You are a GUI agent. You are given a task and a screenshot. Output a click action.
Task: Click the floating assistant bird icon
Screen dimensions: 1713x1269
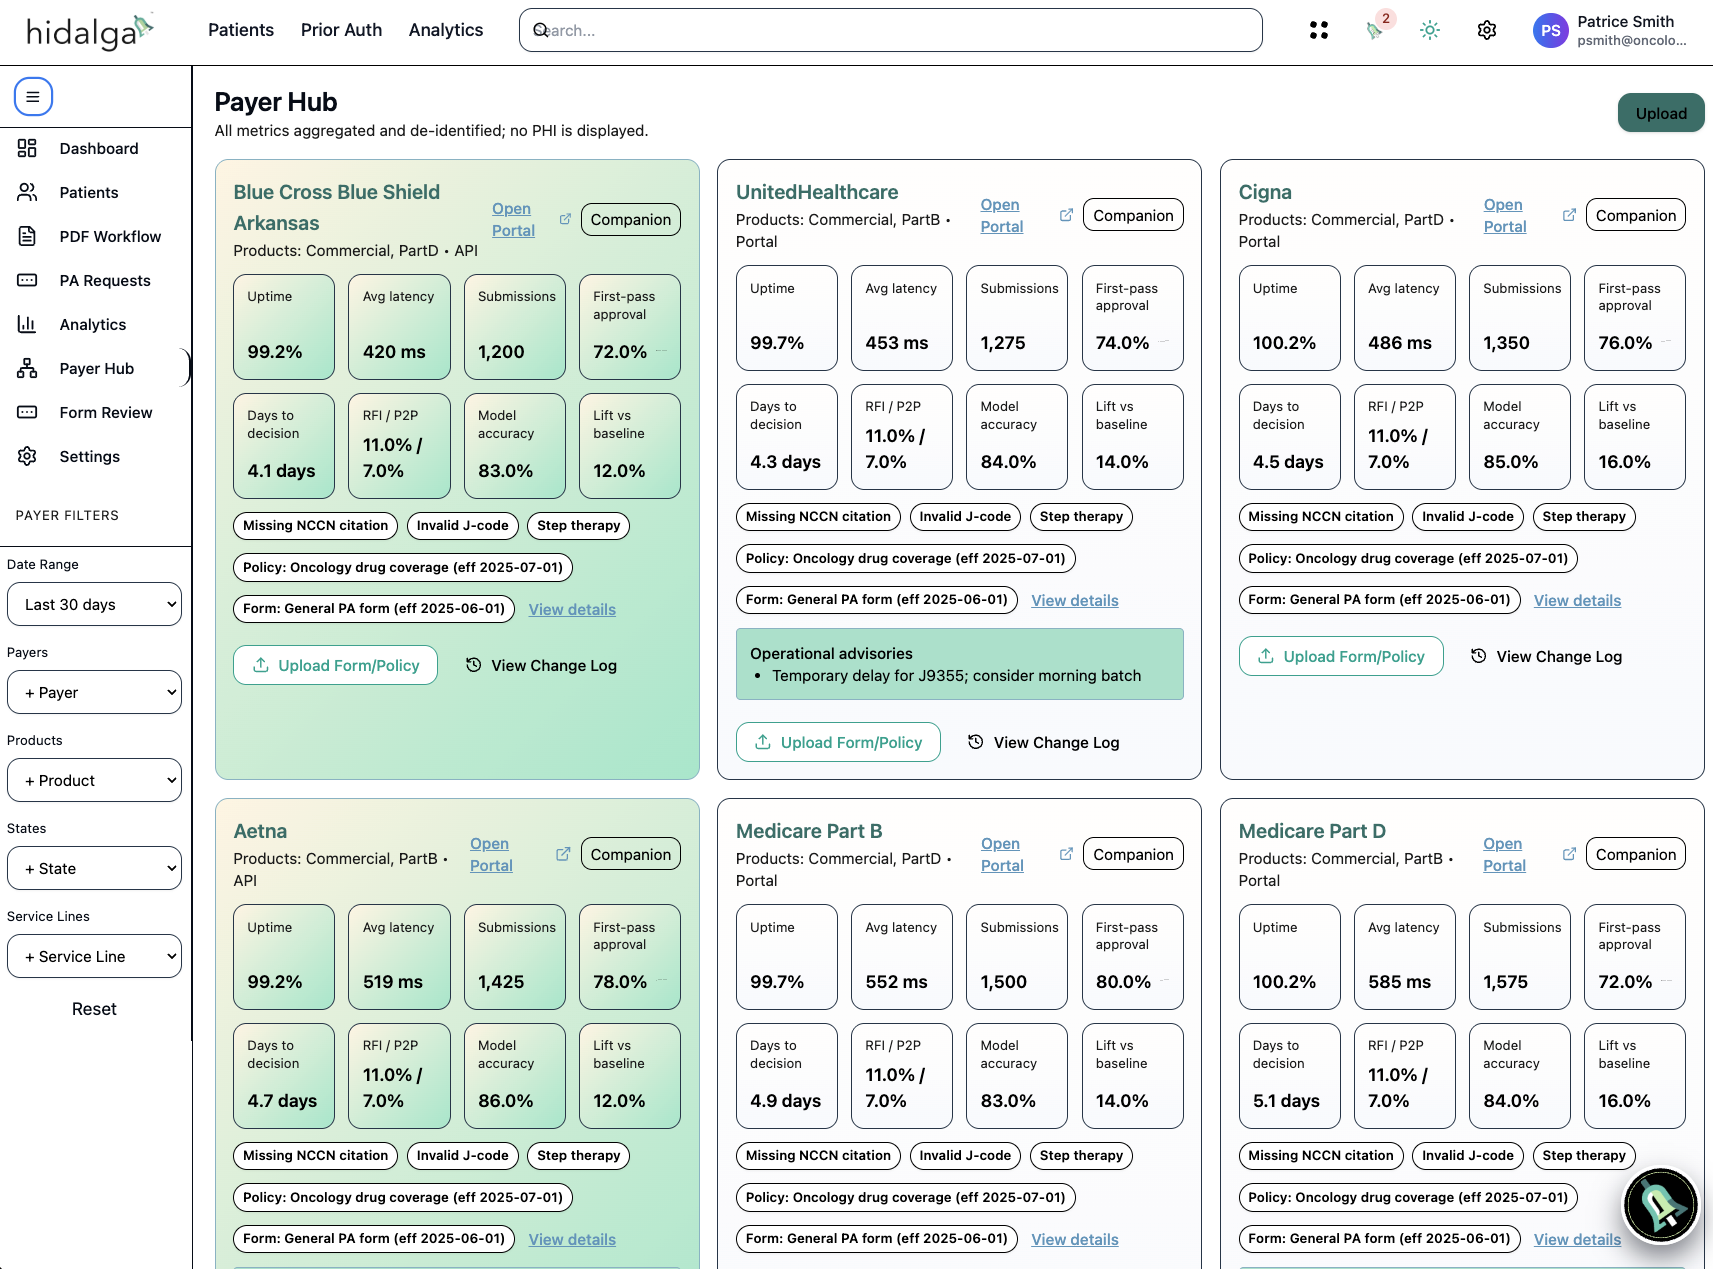click(1660, 1205)
